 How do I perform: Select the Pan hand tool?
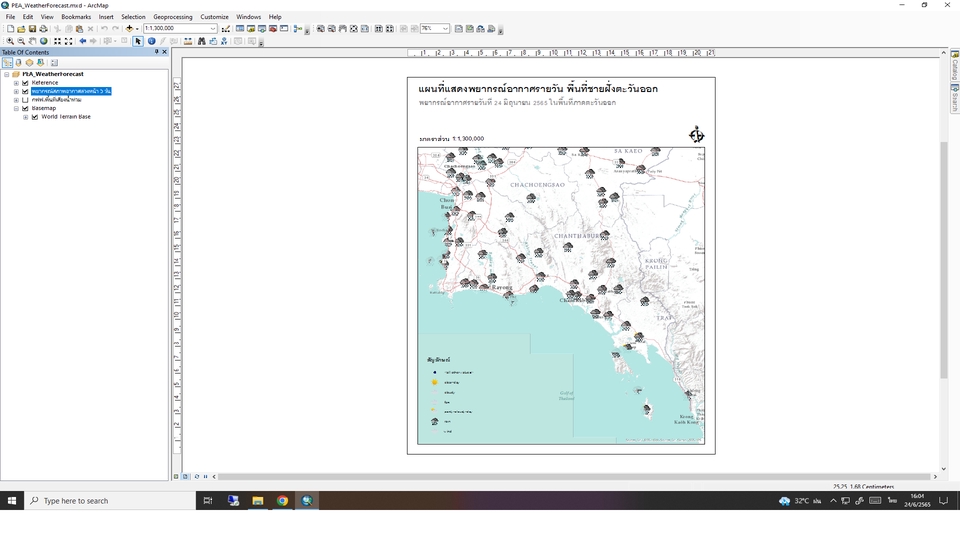coord(32,41)
